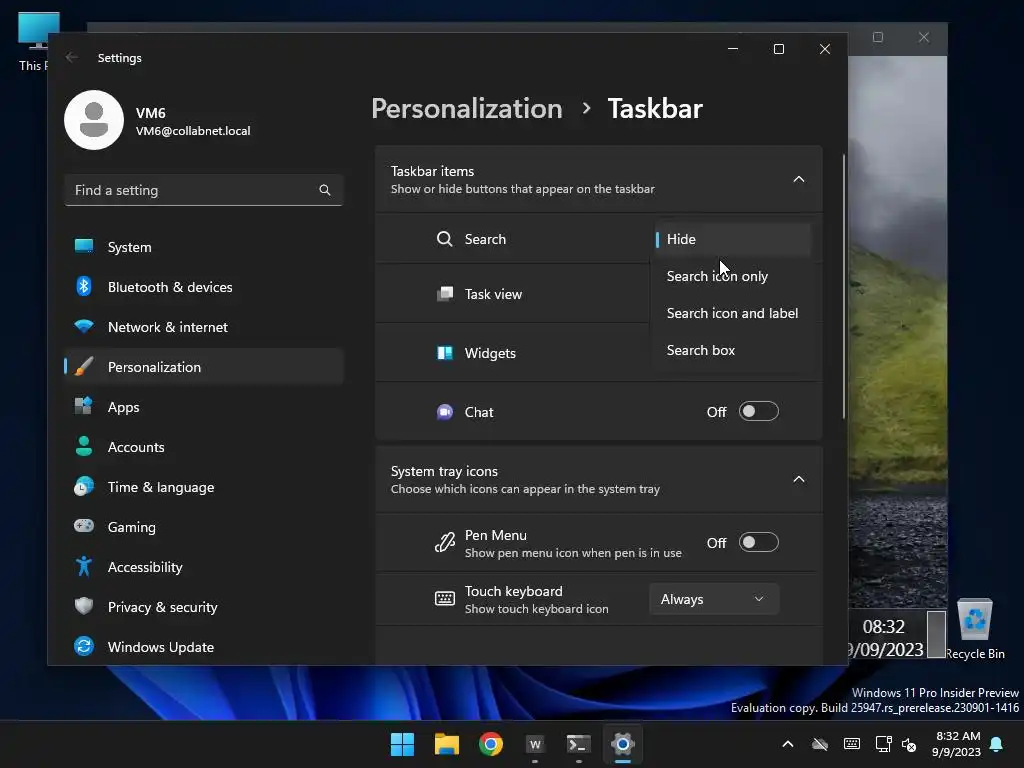Click the Widgets row label
This screenshot has width=1024, height=768.
(x=490, y=353)
